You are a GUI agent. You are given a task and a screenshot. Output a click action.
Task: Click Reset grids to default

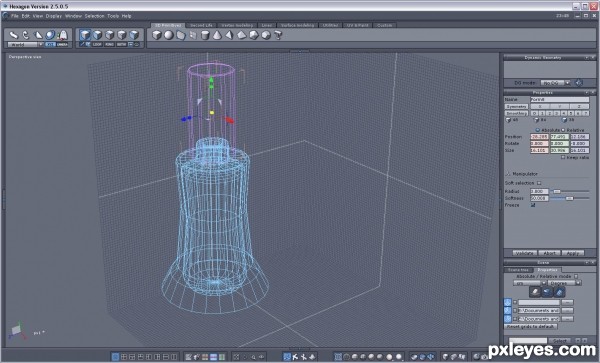click(530, 327)
